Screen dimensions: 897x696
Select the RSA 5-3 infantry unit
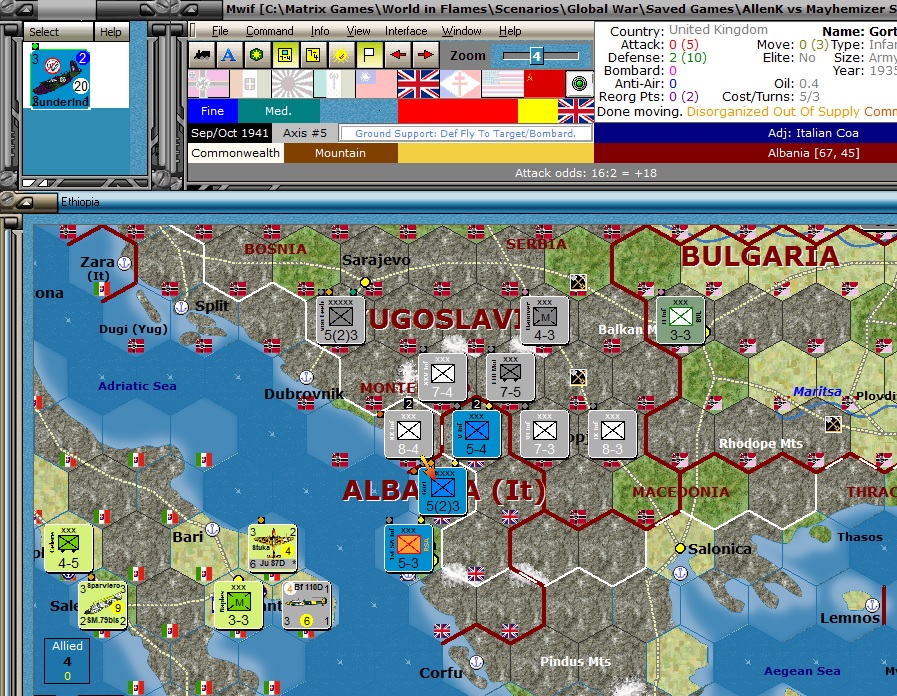[408, 548]
